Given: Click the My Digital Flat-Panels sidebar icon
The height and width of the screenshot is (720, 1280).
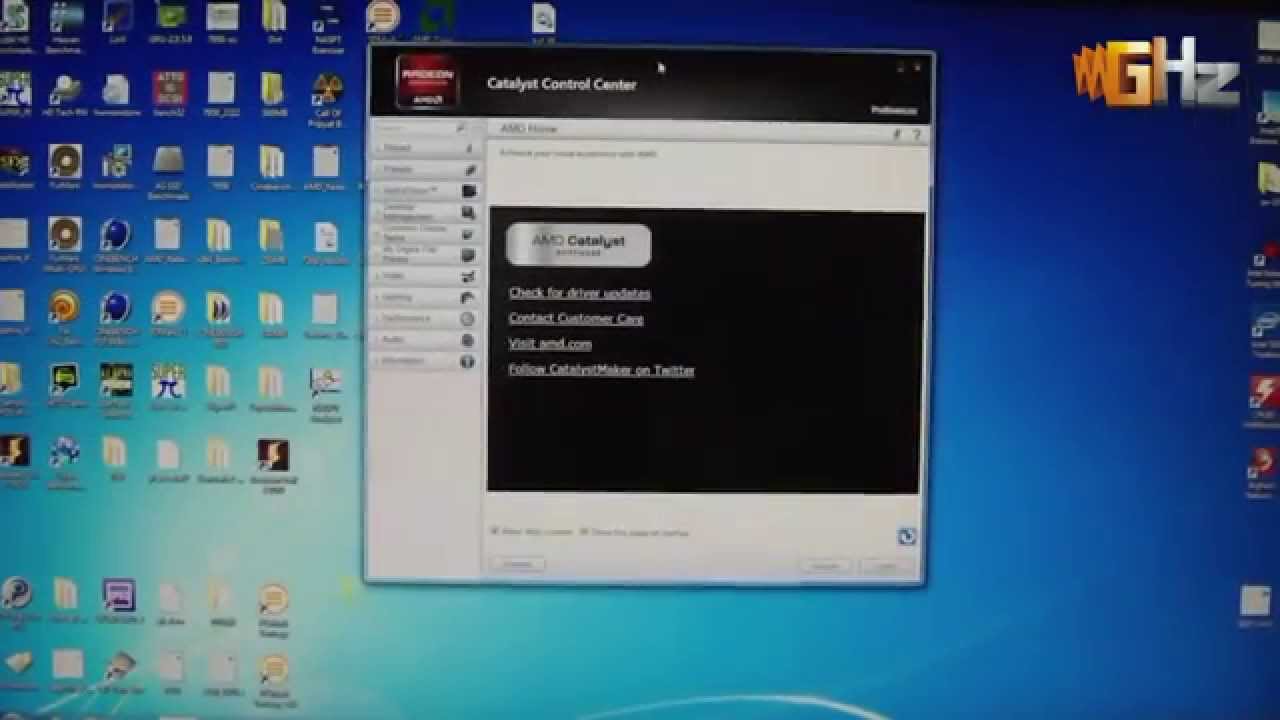Looking at the screenshot, I should pyautogui.click(x=467, y=255).
